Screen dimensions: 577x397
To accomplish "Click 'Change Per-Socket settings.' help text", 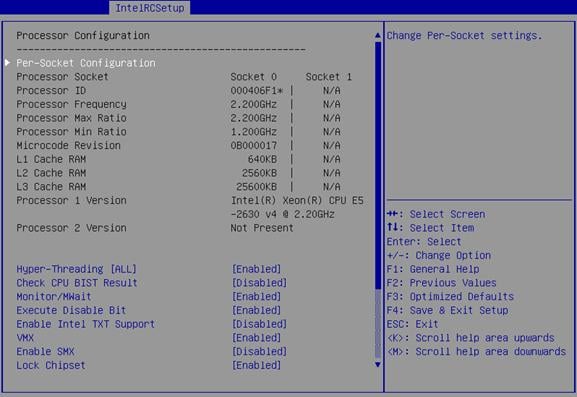I will click(x=464, y=36).
